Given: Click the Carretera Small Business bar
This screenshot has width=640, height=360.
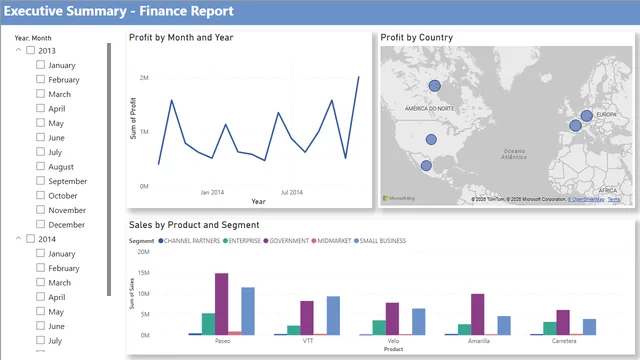Looking at the screenshot, I should (x=589, y=327).
